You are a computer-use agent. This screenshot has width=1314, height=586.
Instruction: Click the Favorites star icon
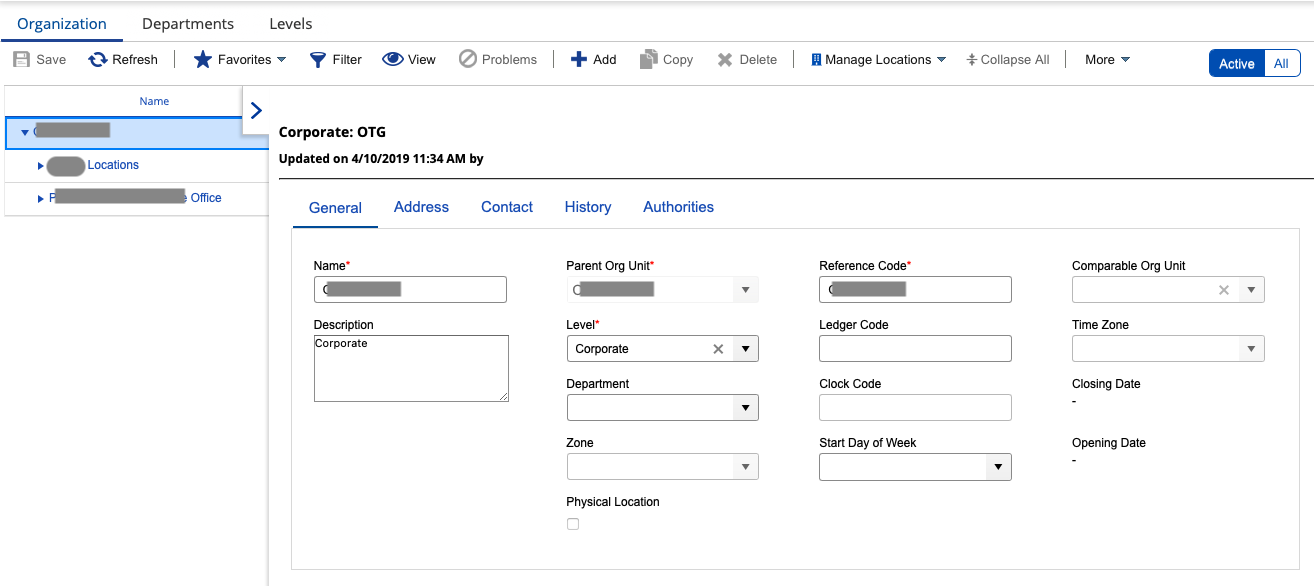tap(203, 60)
